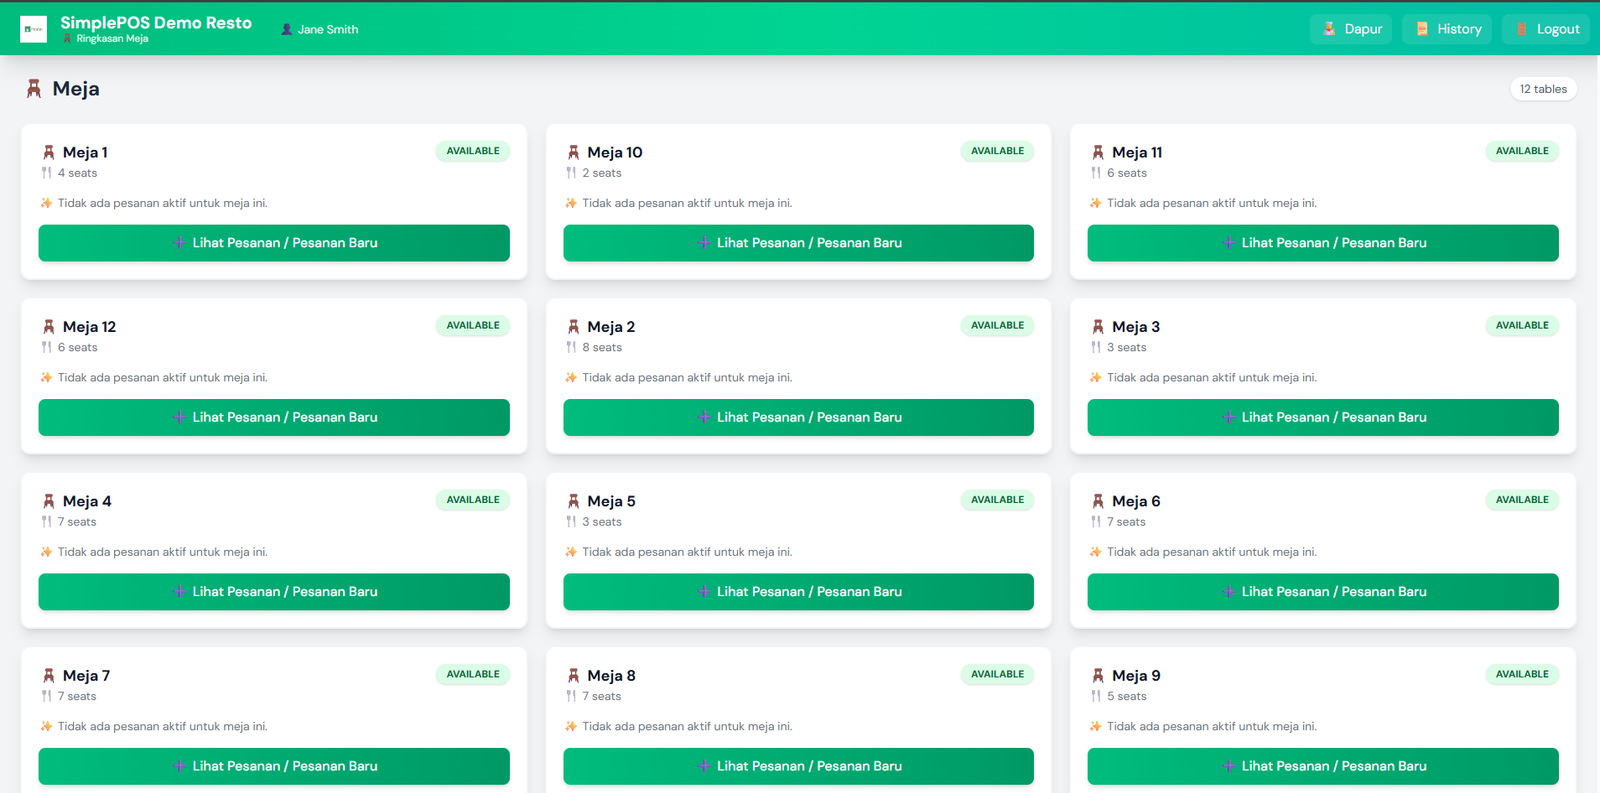Click the cutlery icon beside Meja 2's 8 seats

[571, 347]
